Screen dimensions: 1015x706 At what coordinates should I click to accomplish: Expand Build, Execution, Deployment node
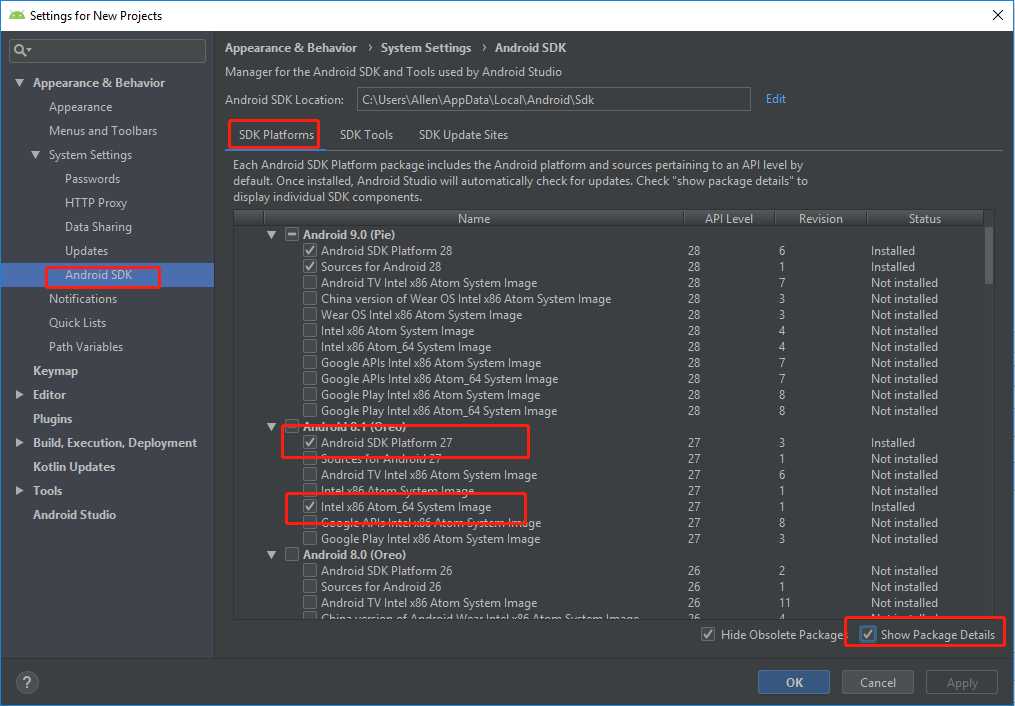(x=19, y=443)
